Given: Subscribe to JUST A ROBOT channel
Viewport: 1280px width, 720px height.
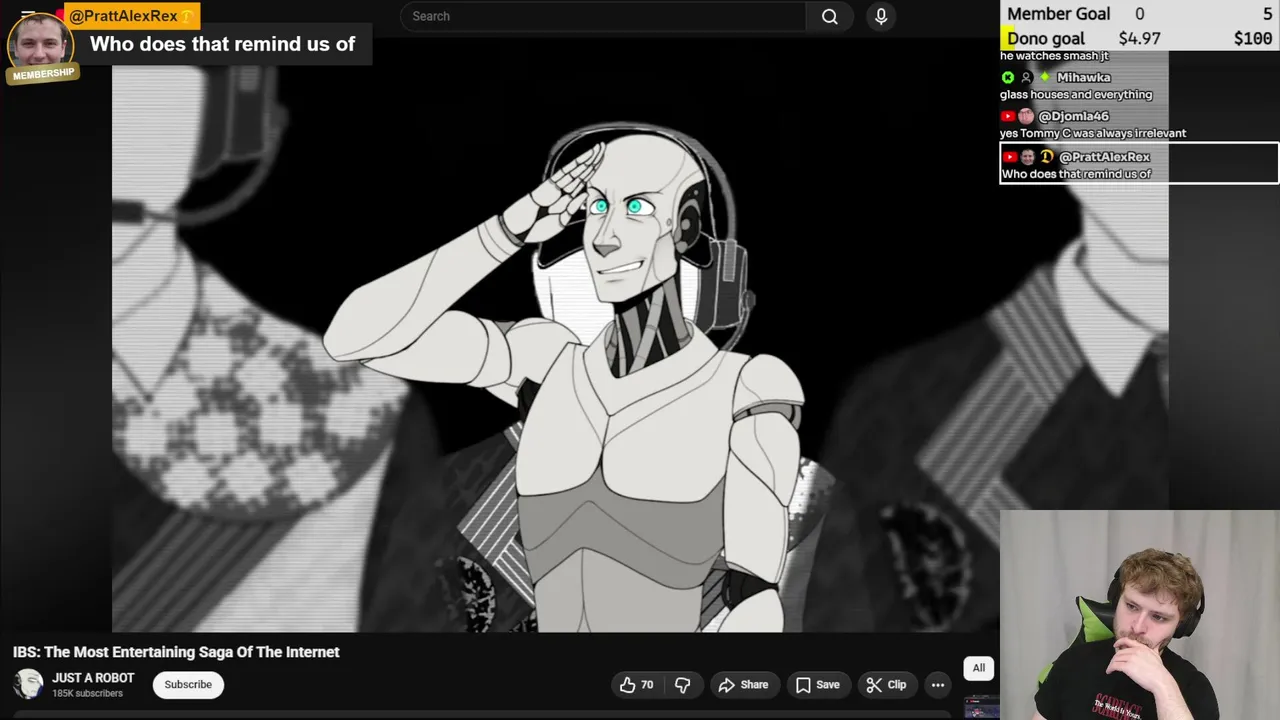Looking at the screenshot, I should (188, 685).
